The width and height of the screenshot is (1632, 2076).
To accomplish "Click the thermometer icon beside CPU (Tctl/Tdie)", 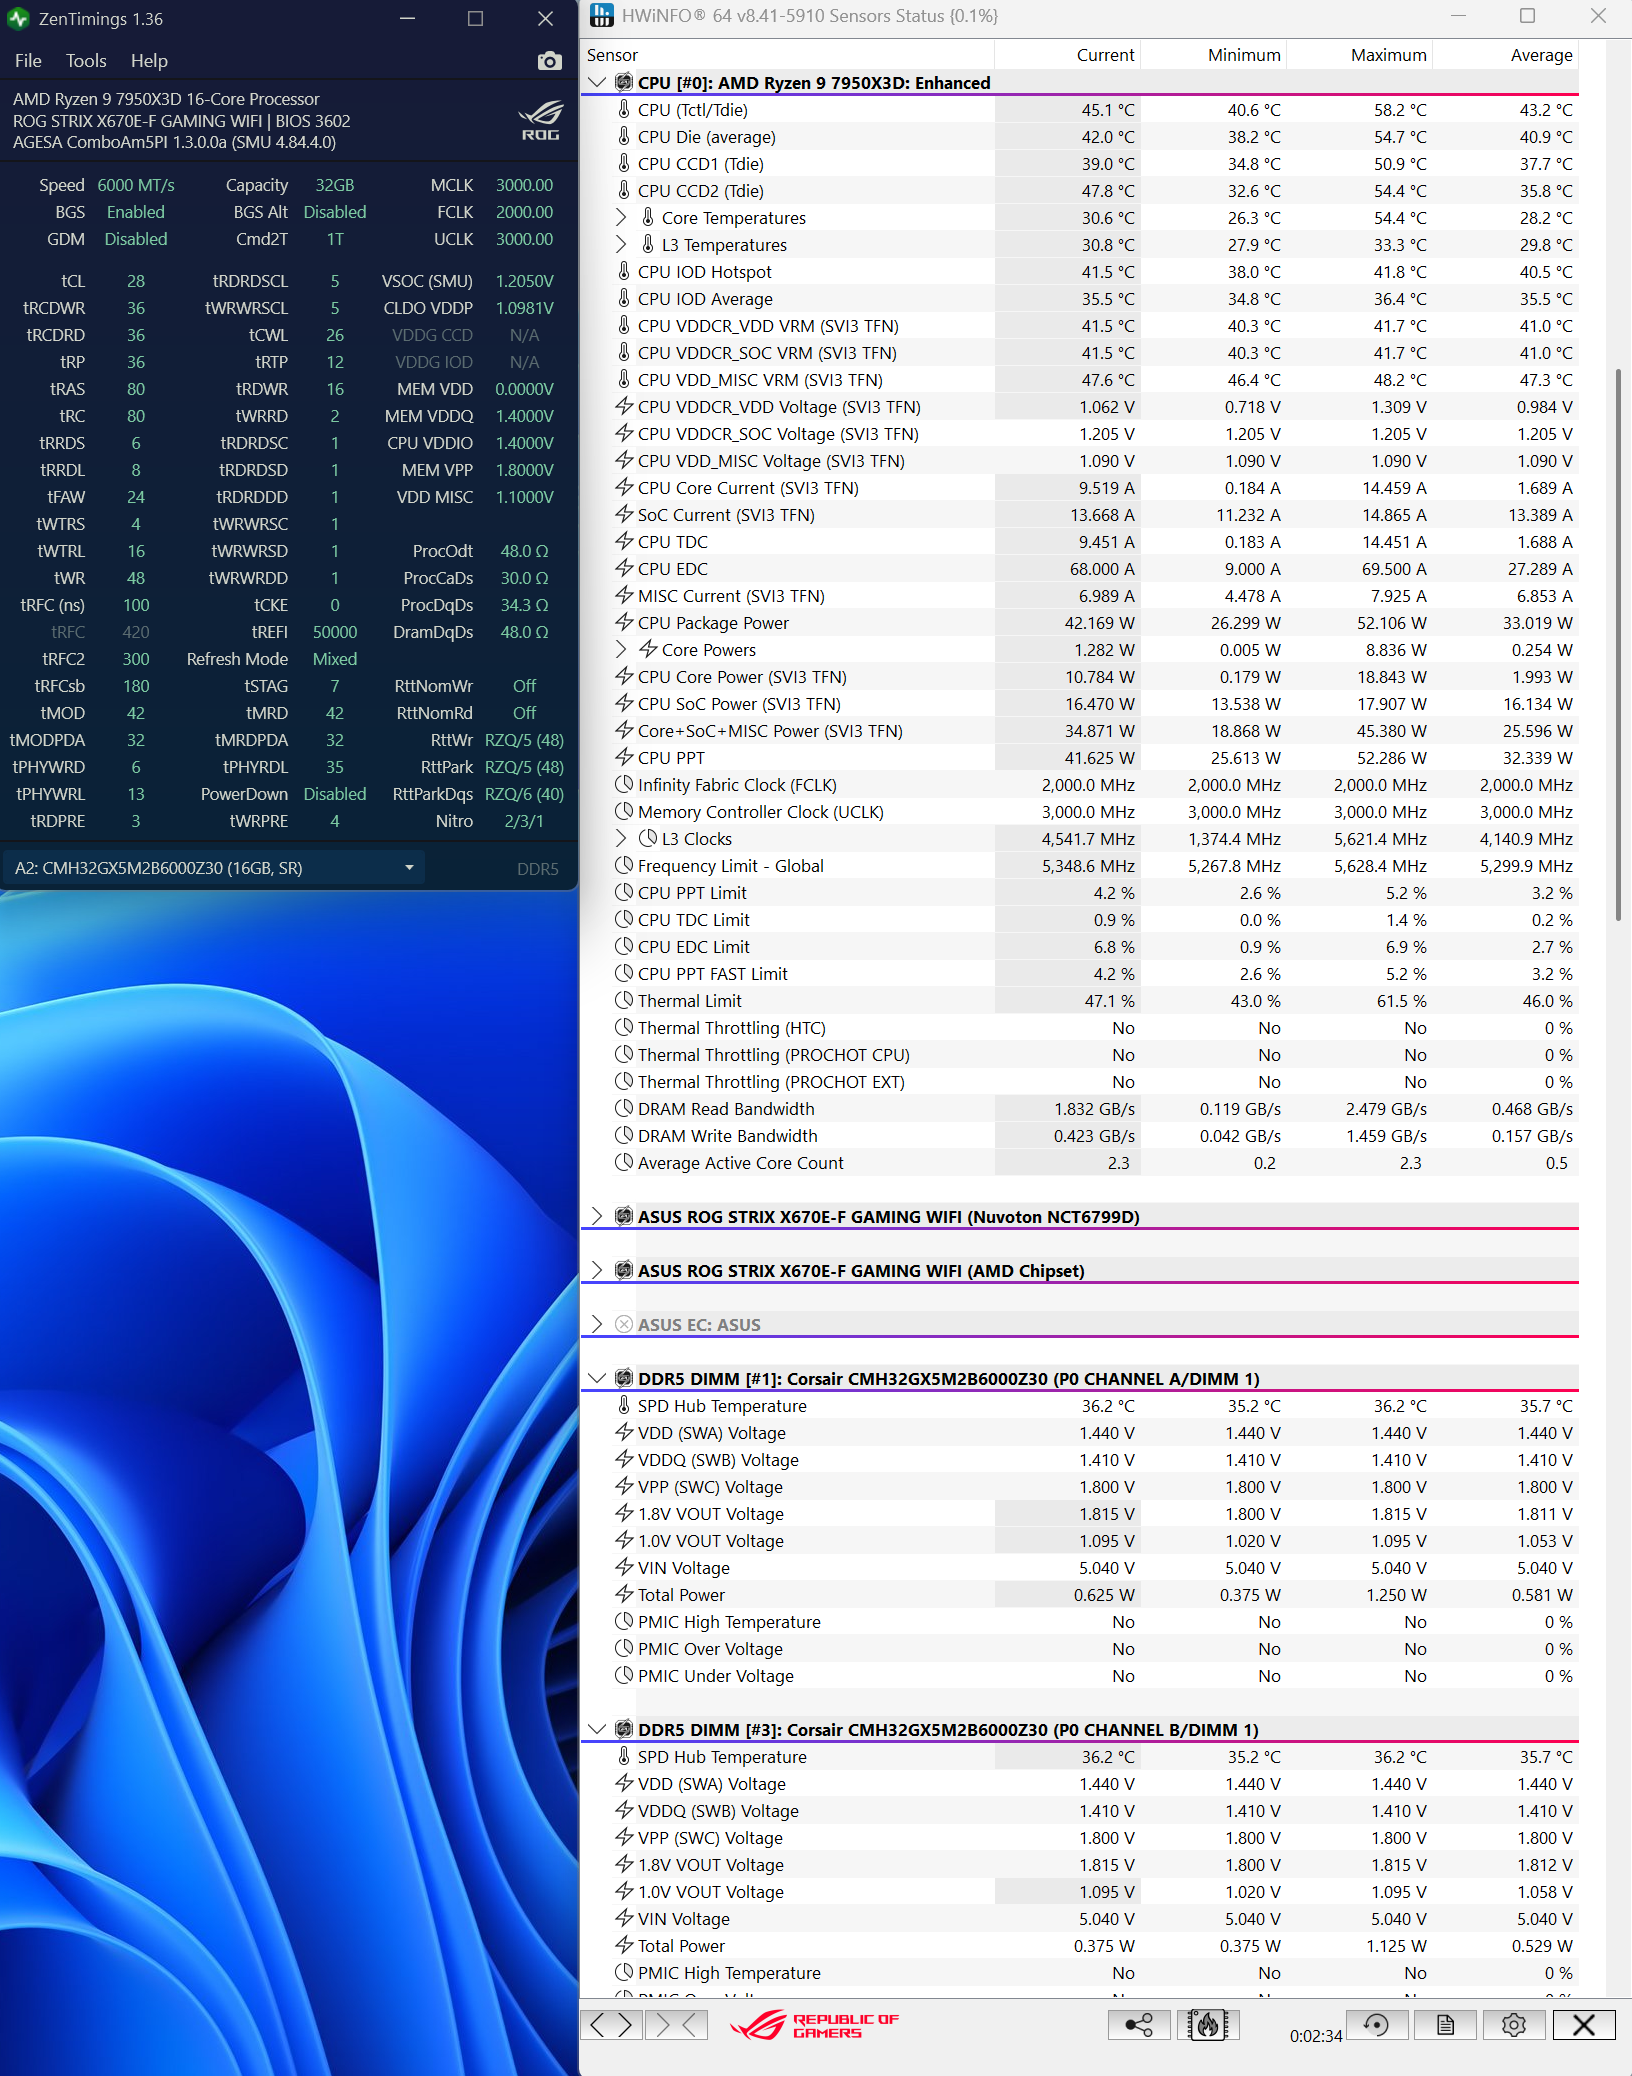I will point(624,109).
